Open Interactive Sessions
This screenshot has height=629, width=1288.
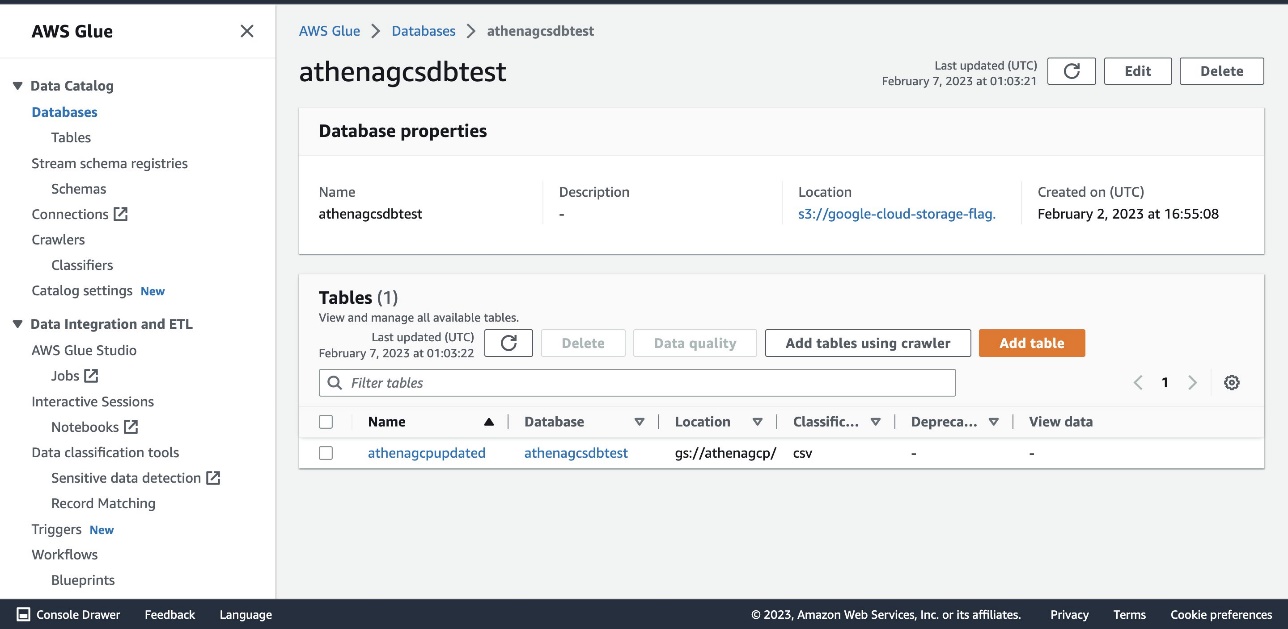click(x=93, y=401)
